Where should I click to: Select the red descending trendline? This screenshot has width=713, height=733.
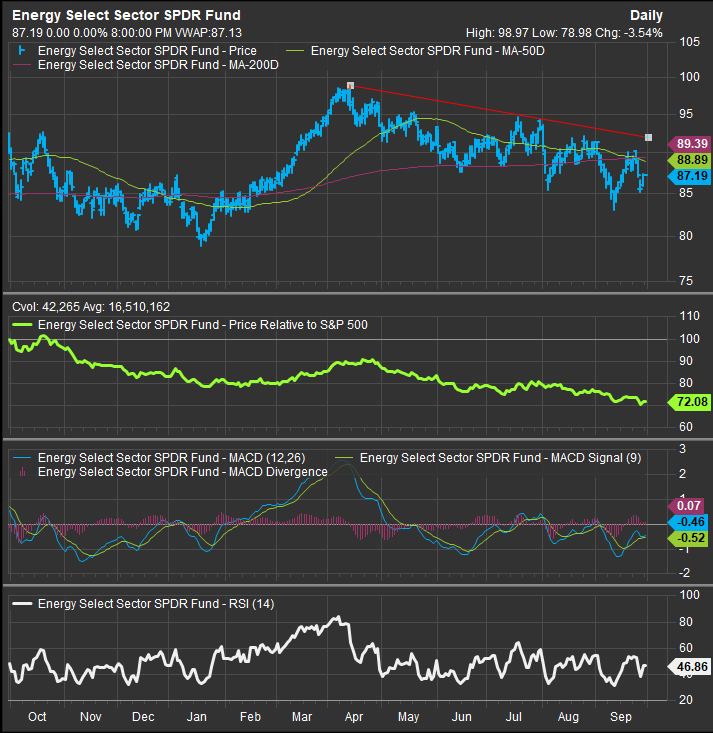(x=499, y=111)
